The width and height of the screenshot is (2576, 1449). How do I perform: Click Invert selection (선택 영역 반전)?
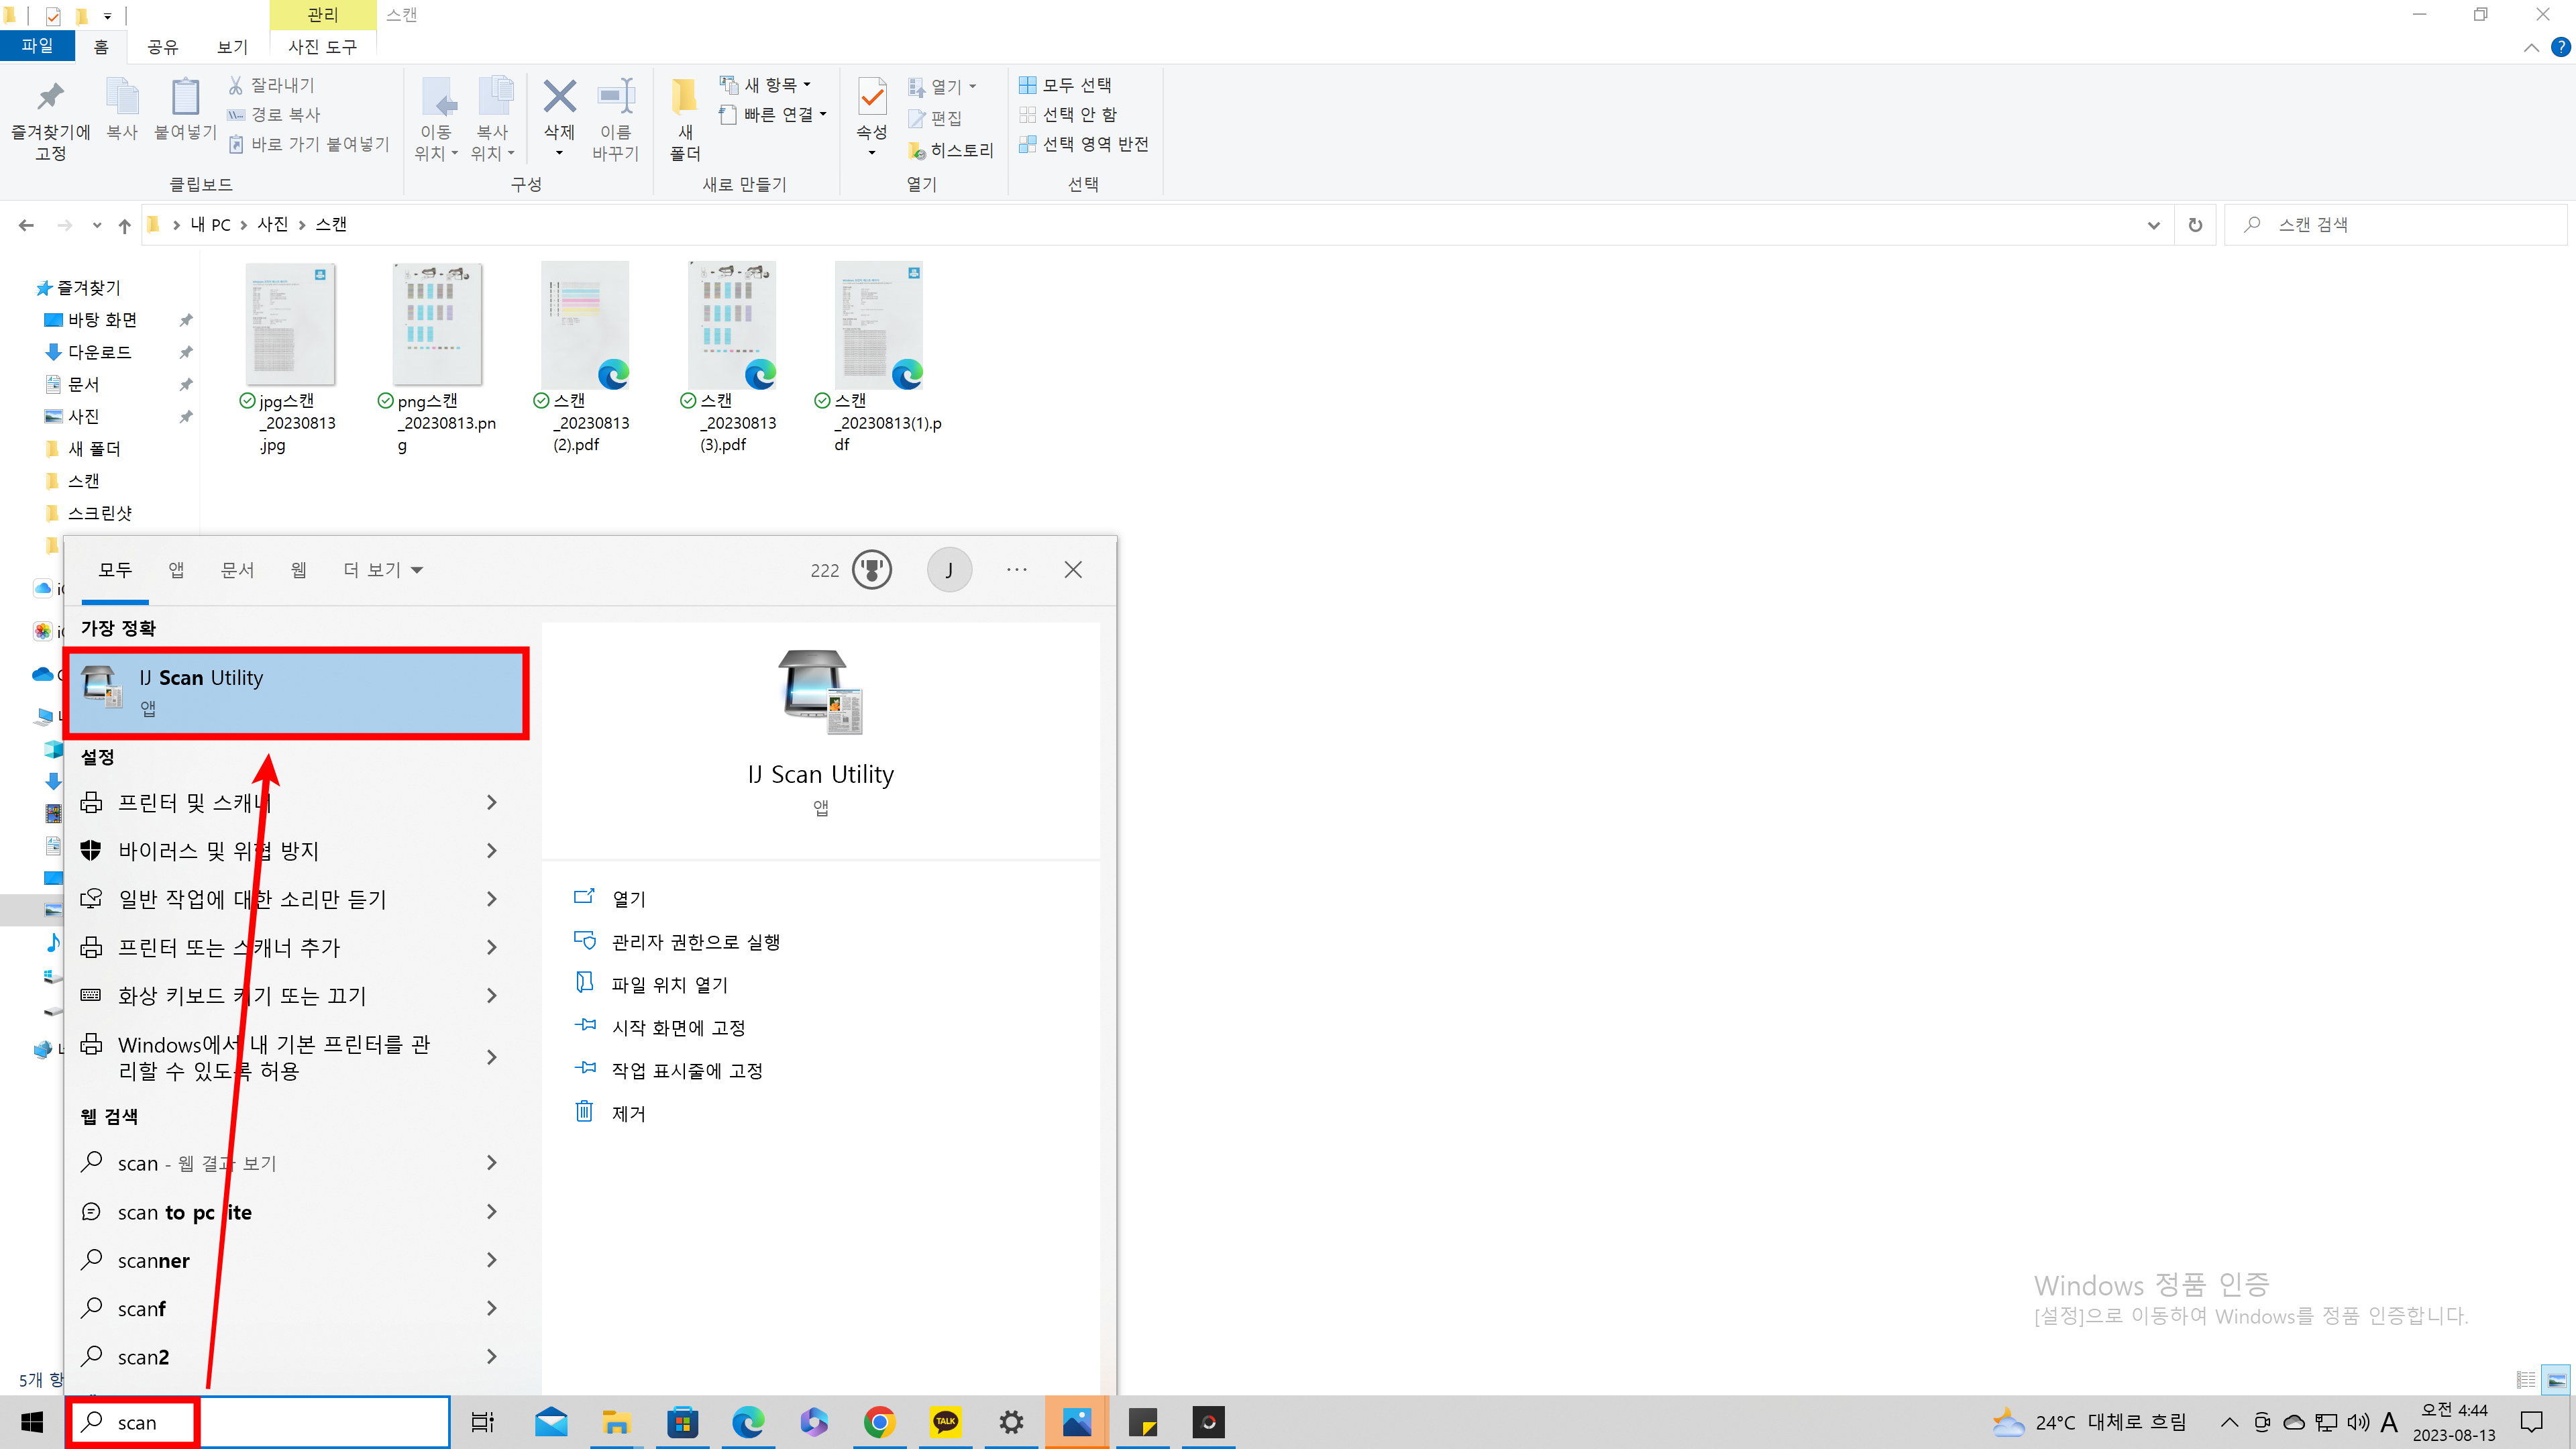[x=1083, y=144]
